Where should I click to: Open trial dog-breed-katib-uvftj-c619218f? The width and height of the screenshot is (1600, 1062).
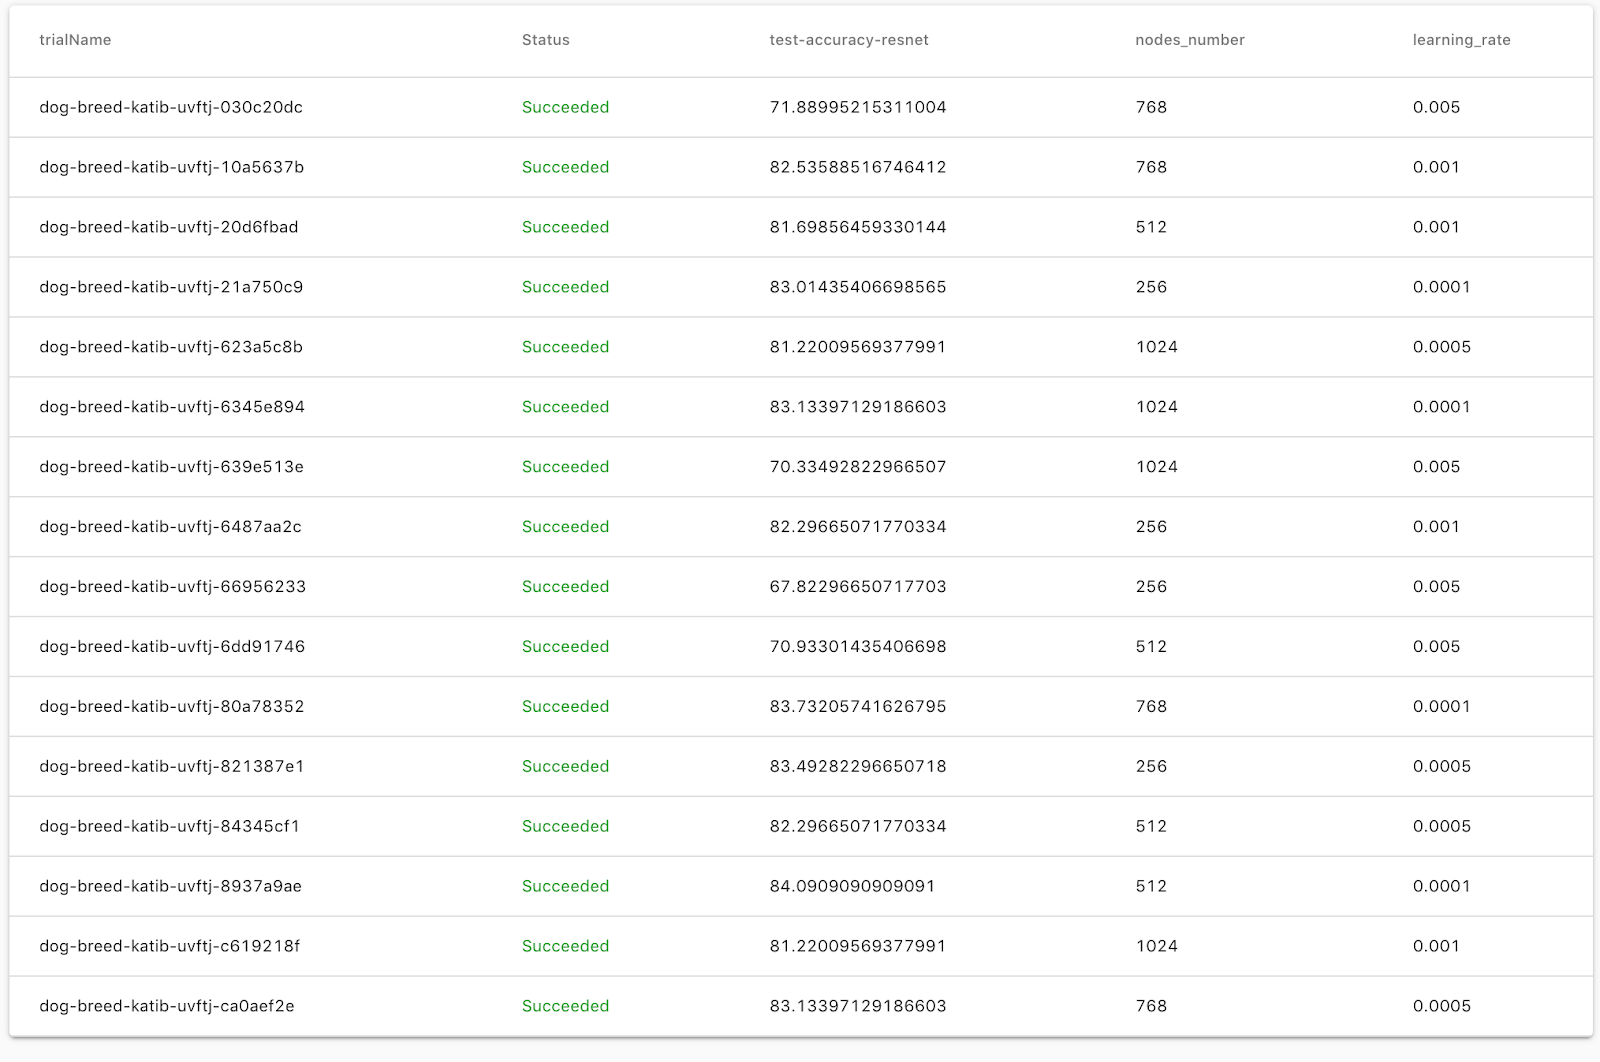[x=169, y=946]
